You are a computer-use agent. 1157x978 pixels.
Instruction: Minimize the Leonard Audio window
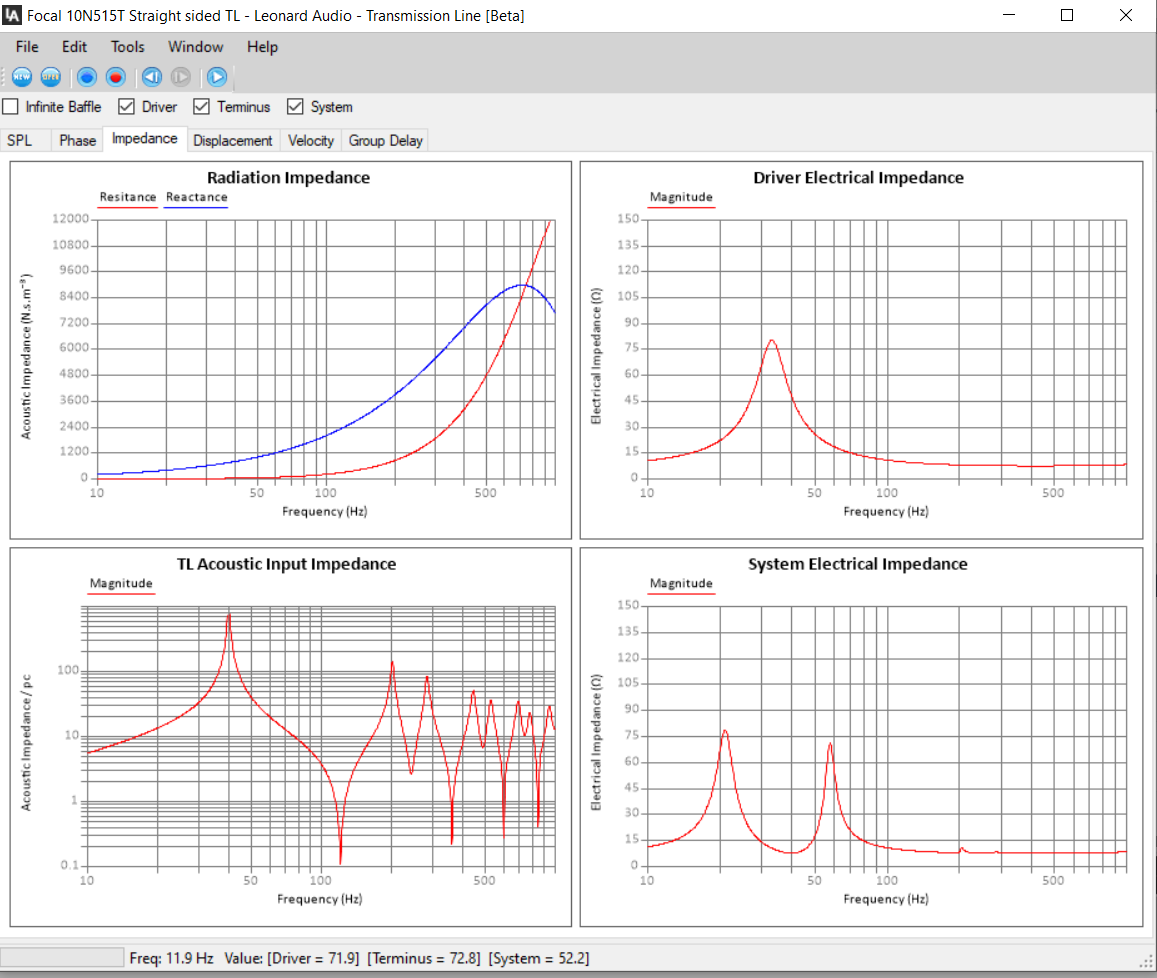click(1009, 16)
